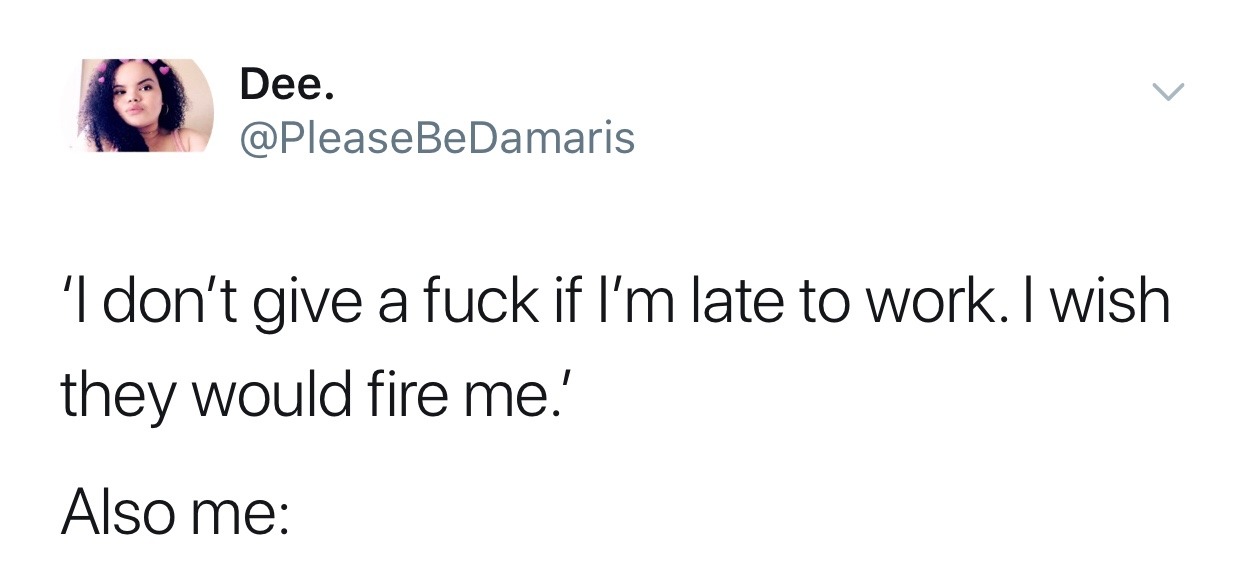Expand the tweet options chevron
The height and width of the screenshot is (567, 1242).
click(1166, 93)
